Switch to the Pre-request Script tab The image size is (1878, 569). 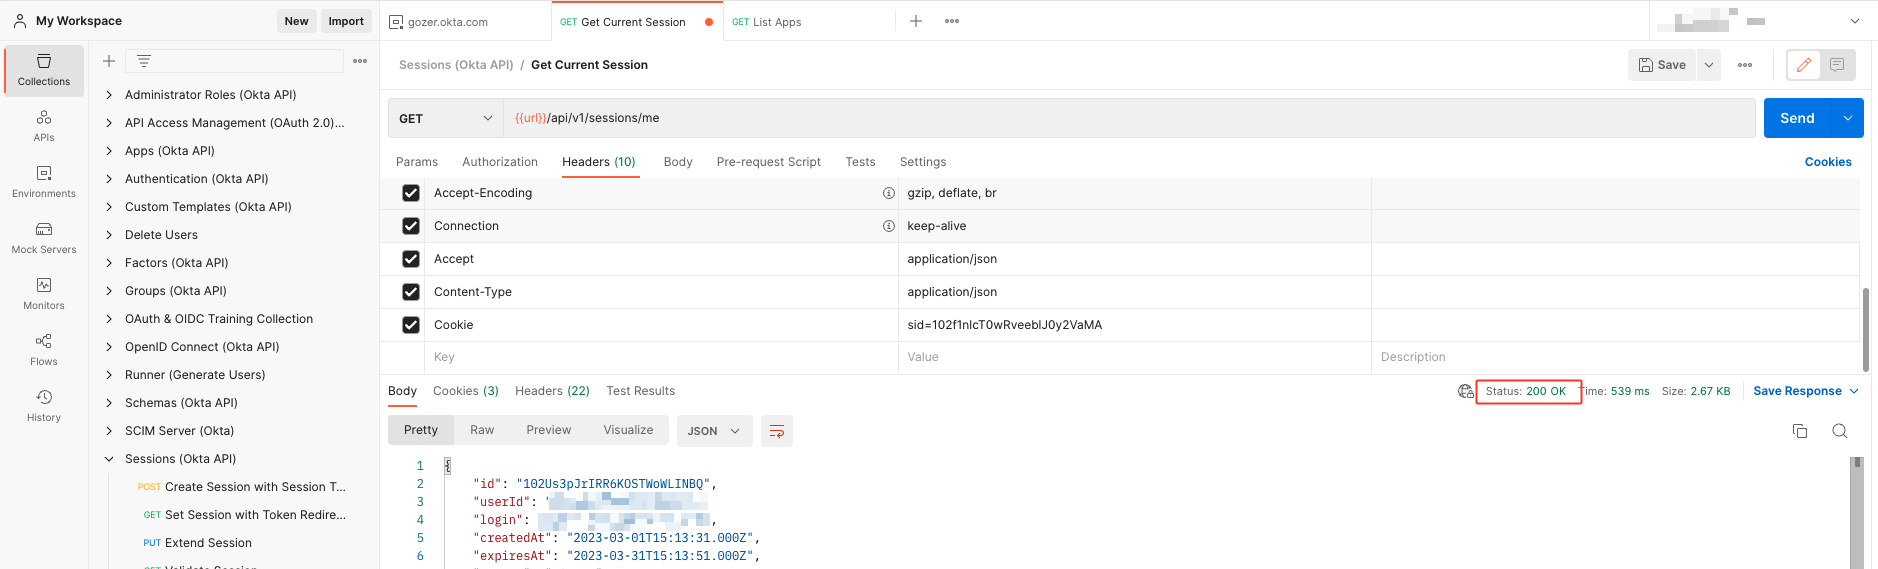[x=769, y=162]
